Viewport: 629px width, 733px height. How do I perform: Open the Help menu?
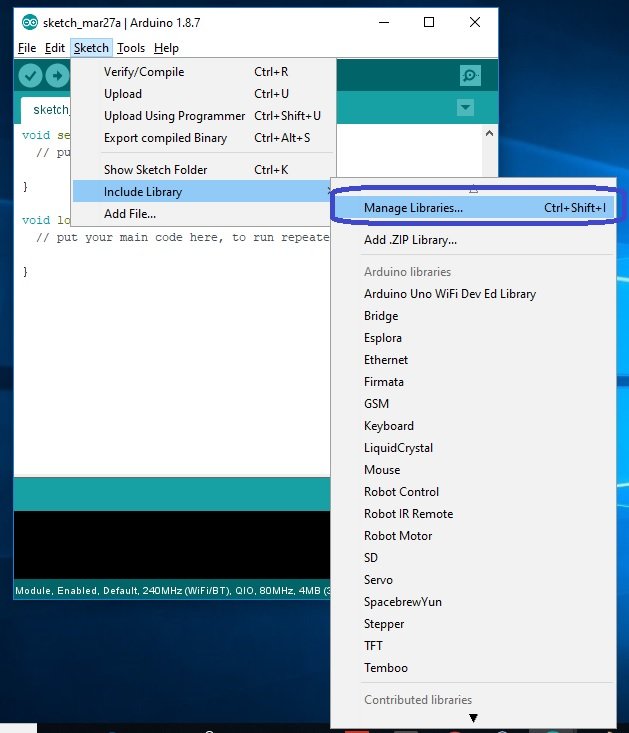click(x=166, y=48)
